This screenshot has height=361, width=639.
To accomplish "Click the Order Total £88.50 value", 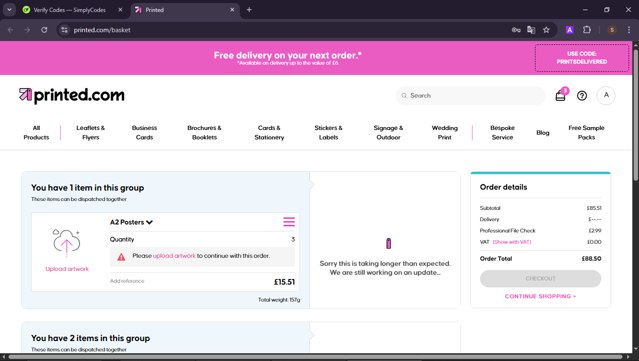I will 591,259.
